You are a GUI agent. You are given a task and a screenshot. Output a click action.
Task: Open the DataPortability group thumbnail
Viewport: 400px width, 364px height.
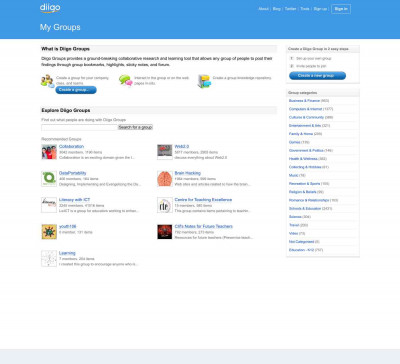click(49, 179)
